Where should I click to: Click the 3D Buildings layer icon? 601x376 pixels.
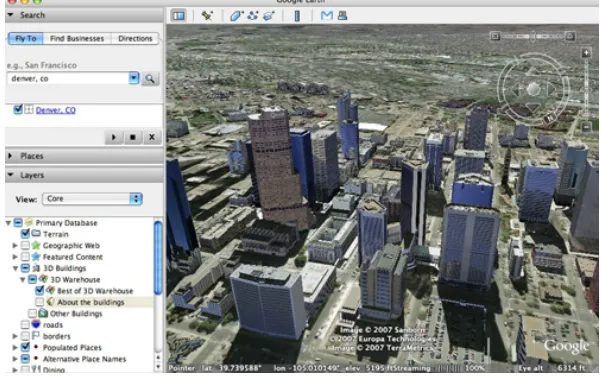click(x=36, y=268)
